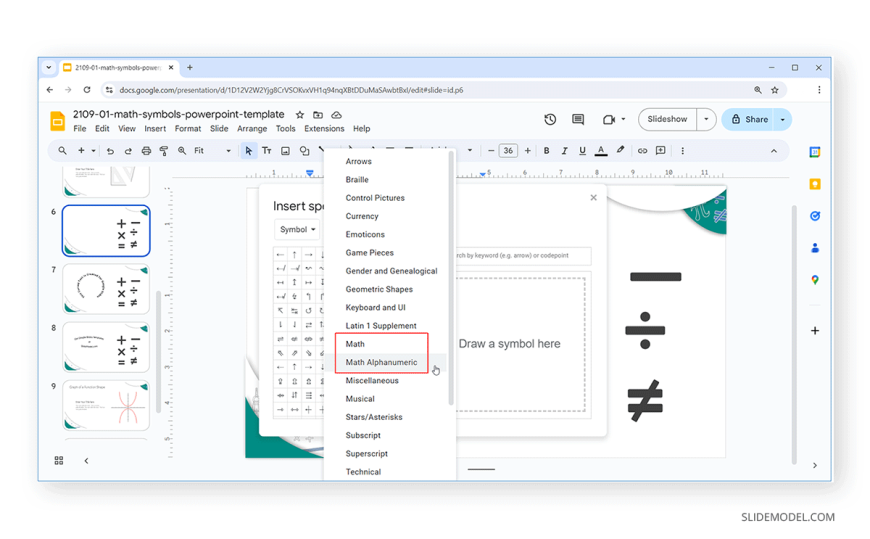Star the presentation title
Viewport: 870px width, 539px height.
coord(300,115)
